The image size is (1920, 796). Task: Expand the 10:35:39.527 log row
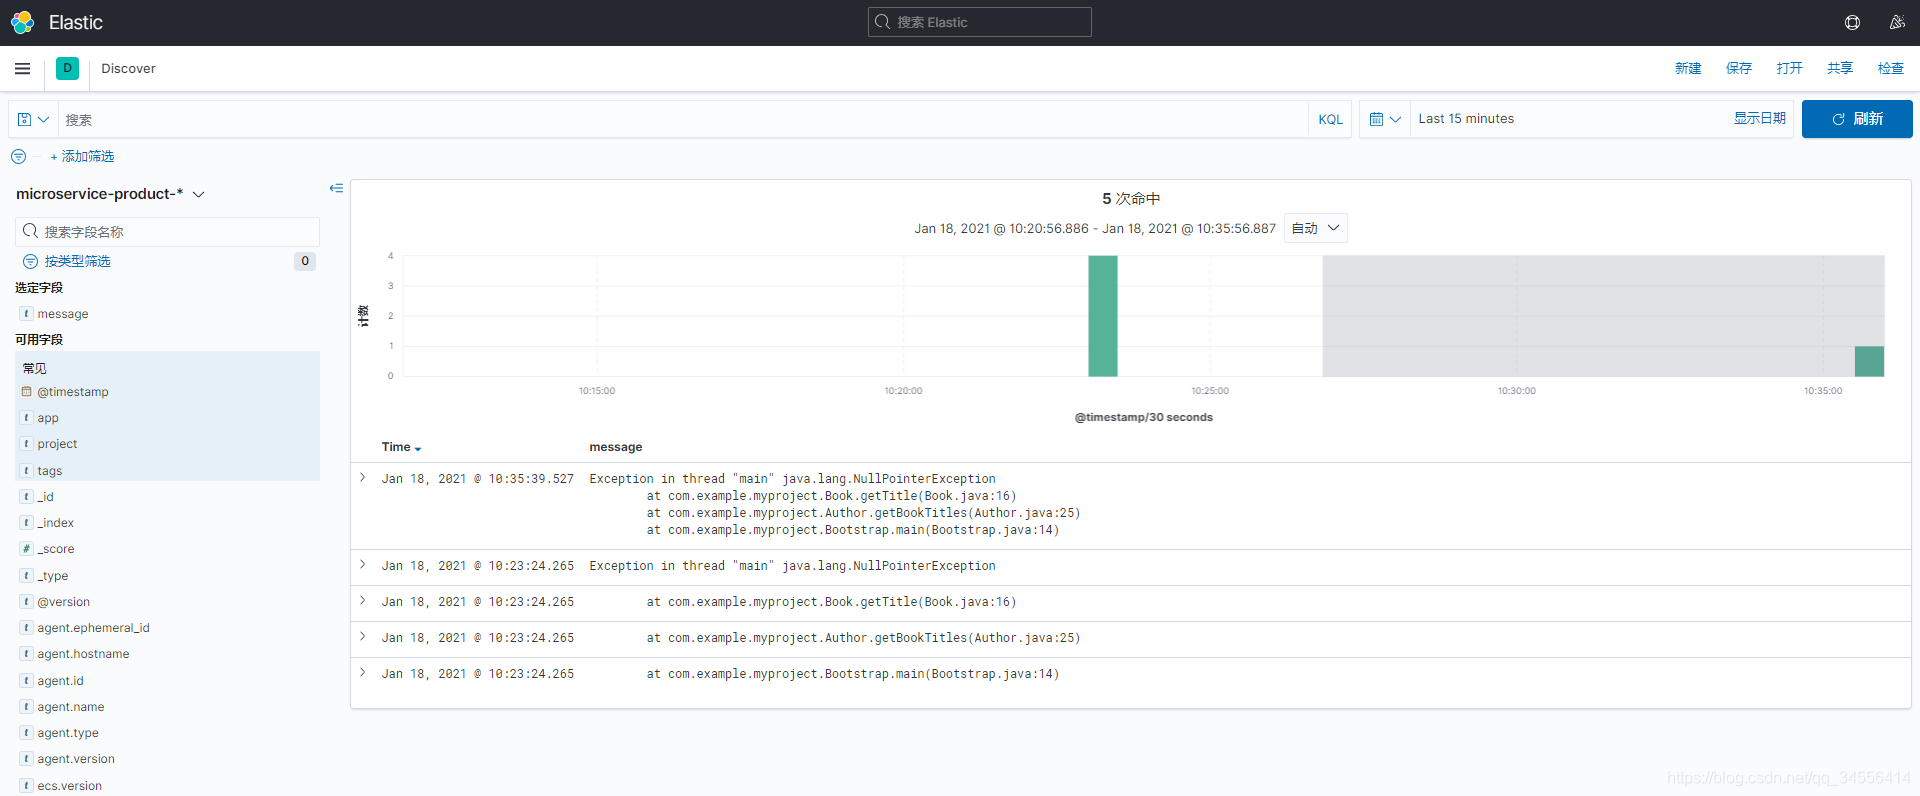tap(363, 478)
